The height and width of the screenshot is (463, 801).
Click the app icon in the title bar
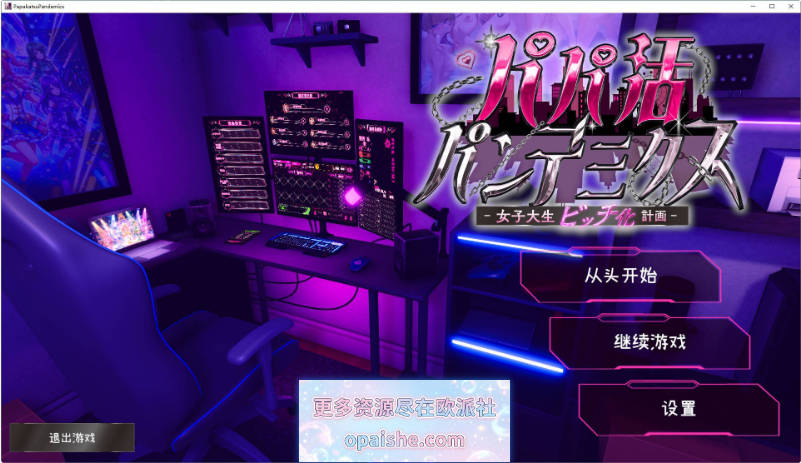coord(7,6)
